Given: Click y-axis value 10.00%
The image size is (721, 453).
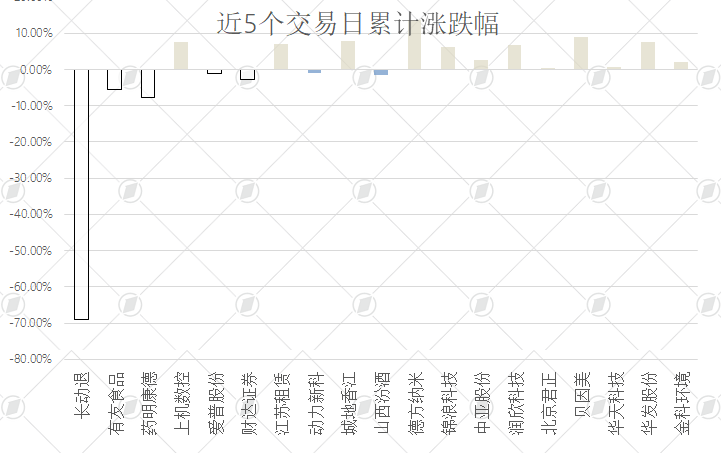Looking at the screenshot, I should 34,33.
